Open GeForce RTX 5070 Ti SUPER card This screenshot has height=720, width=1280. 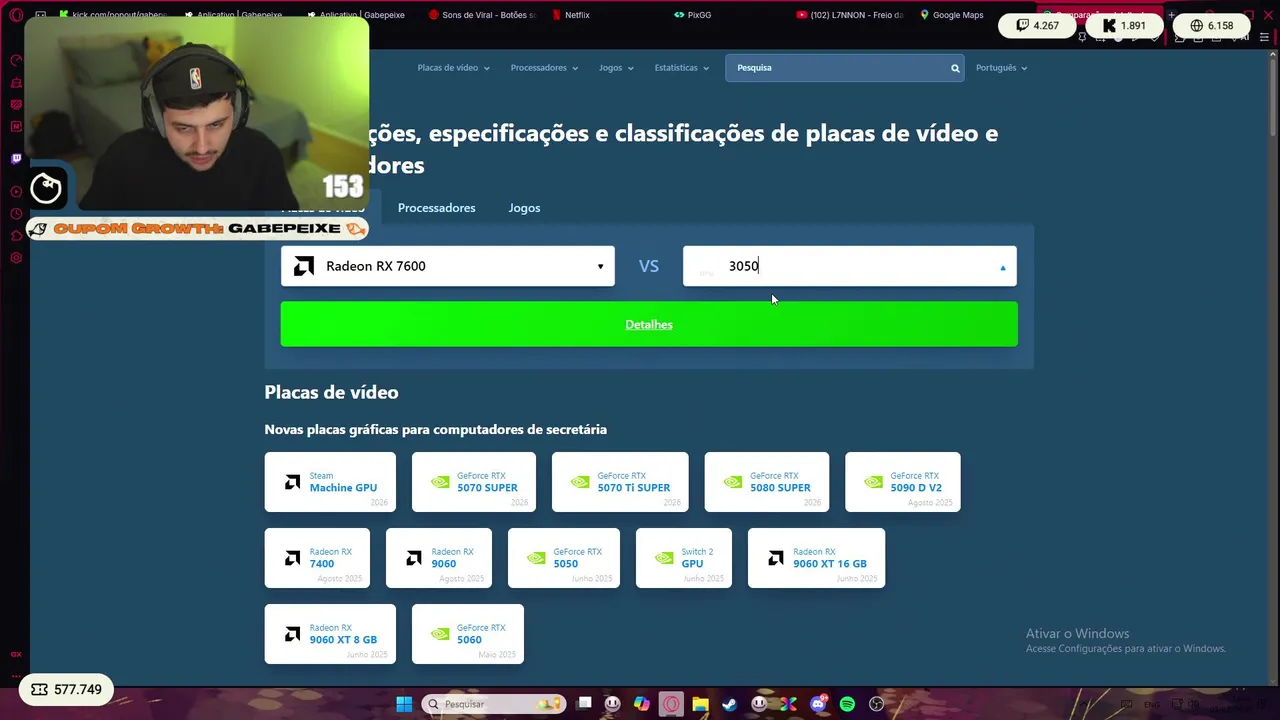tap(620, 482)
